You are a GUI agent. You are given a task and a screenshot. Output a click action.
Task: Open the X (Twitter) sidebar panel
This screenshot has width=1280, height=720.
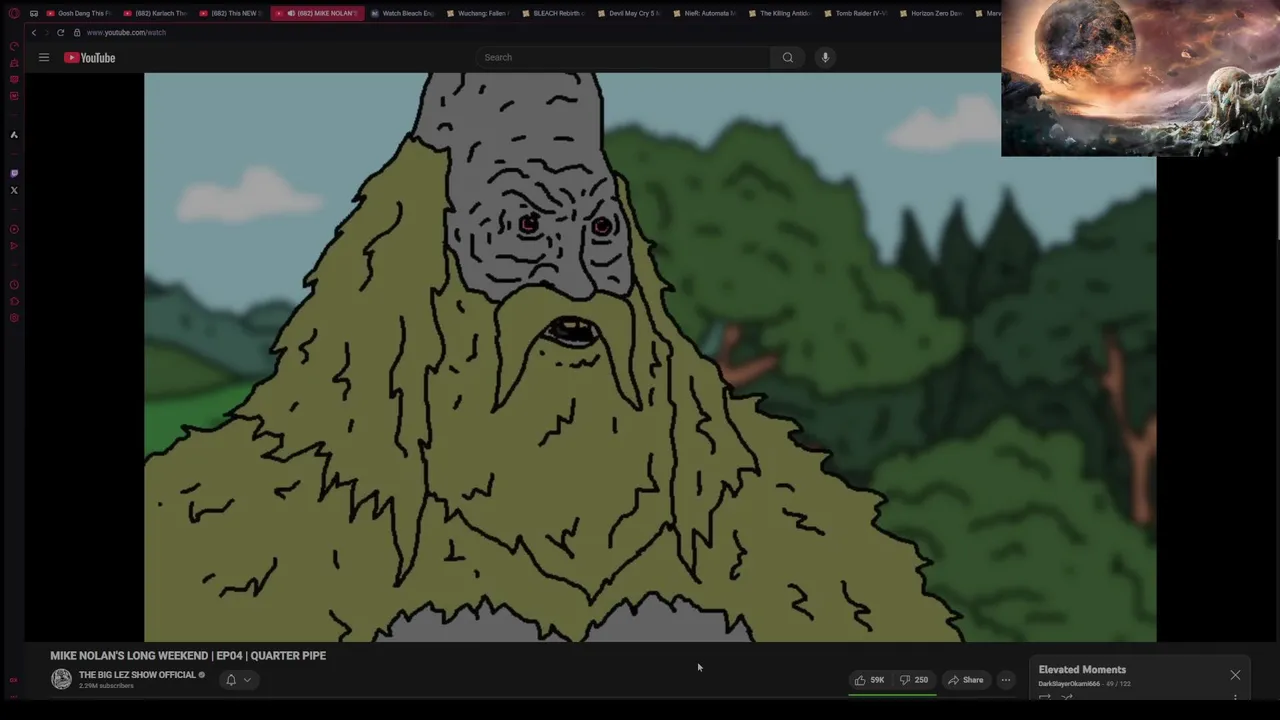click(14, 190)
